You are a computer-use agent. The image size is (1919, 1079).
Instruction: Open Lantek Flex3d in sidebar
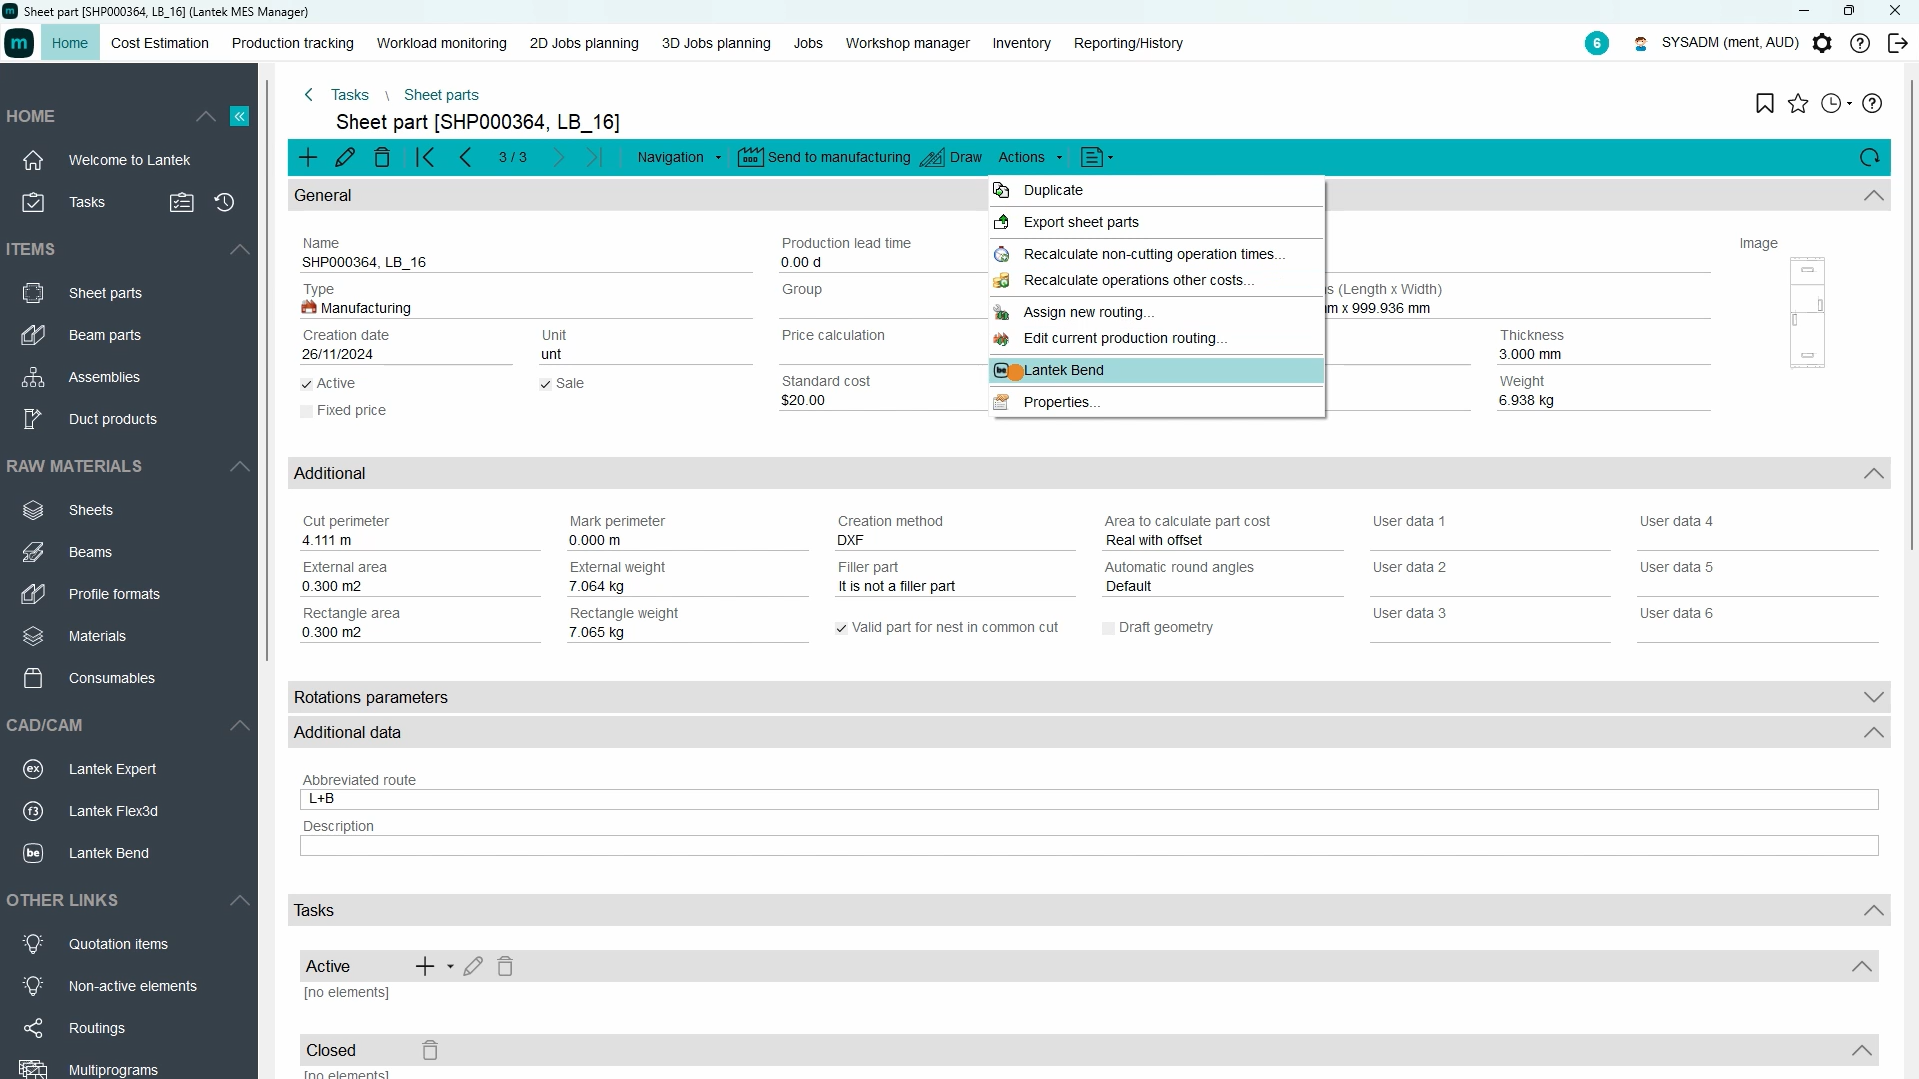coord(113,811)
